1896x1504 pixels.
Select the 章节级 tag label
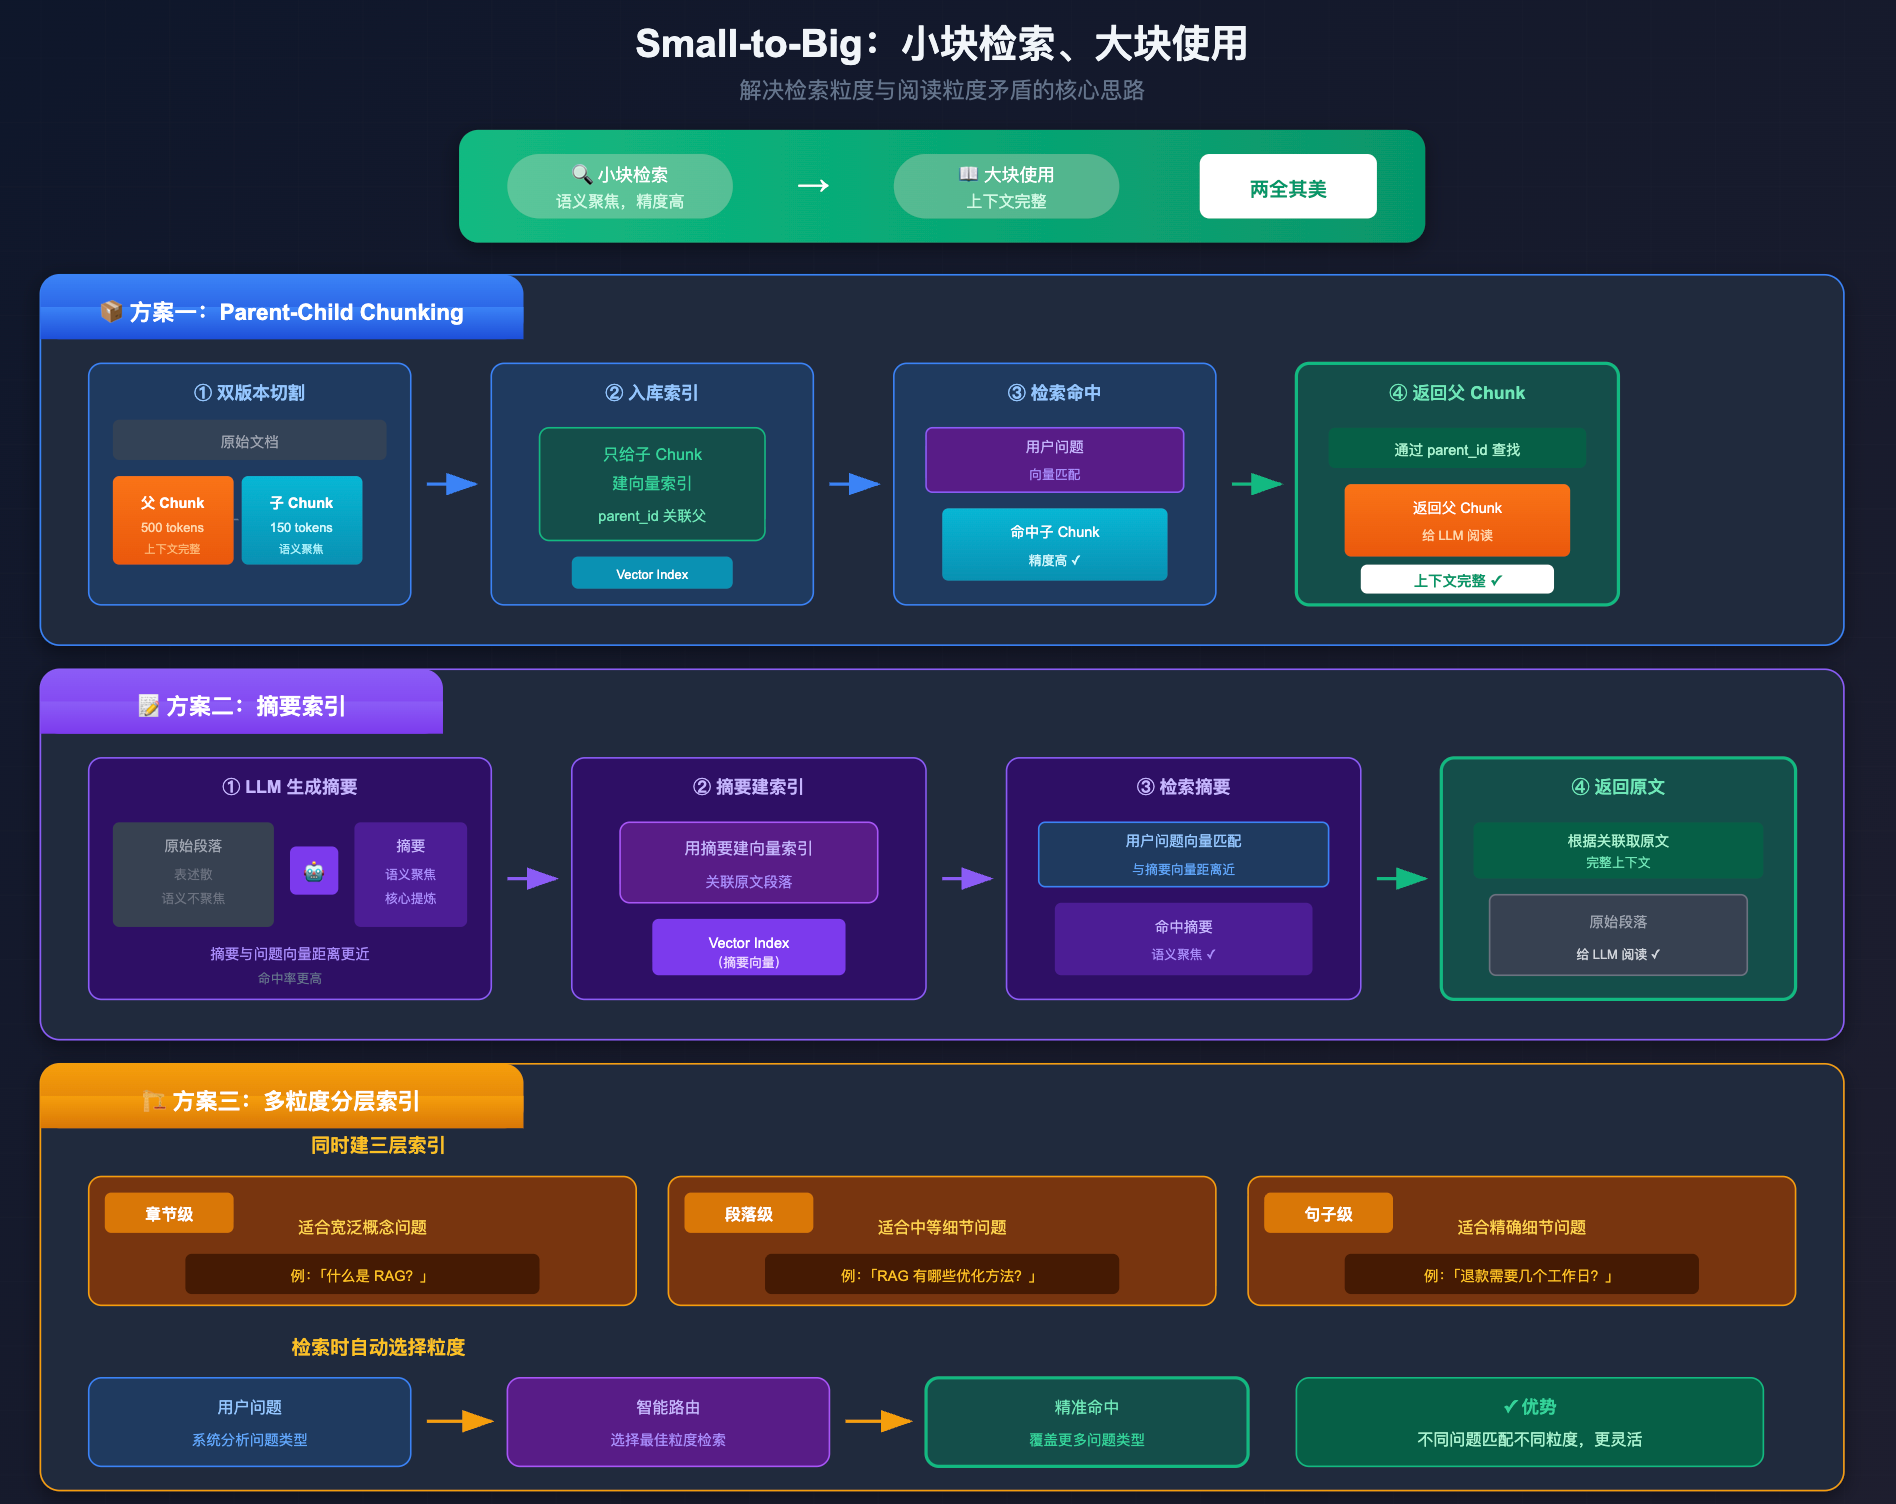pos(169,1214)
